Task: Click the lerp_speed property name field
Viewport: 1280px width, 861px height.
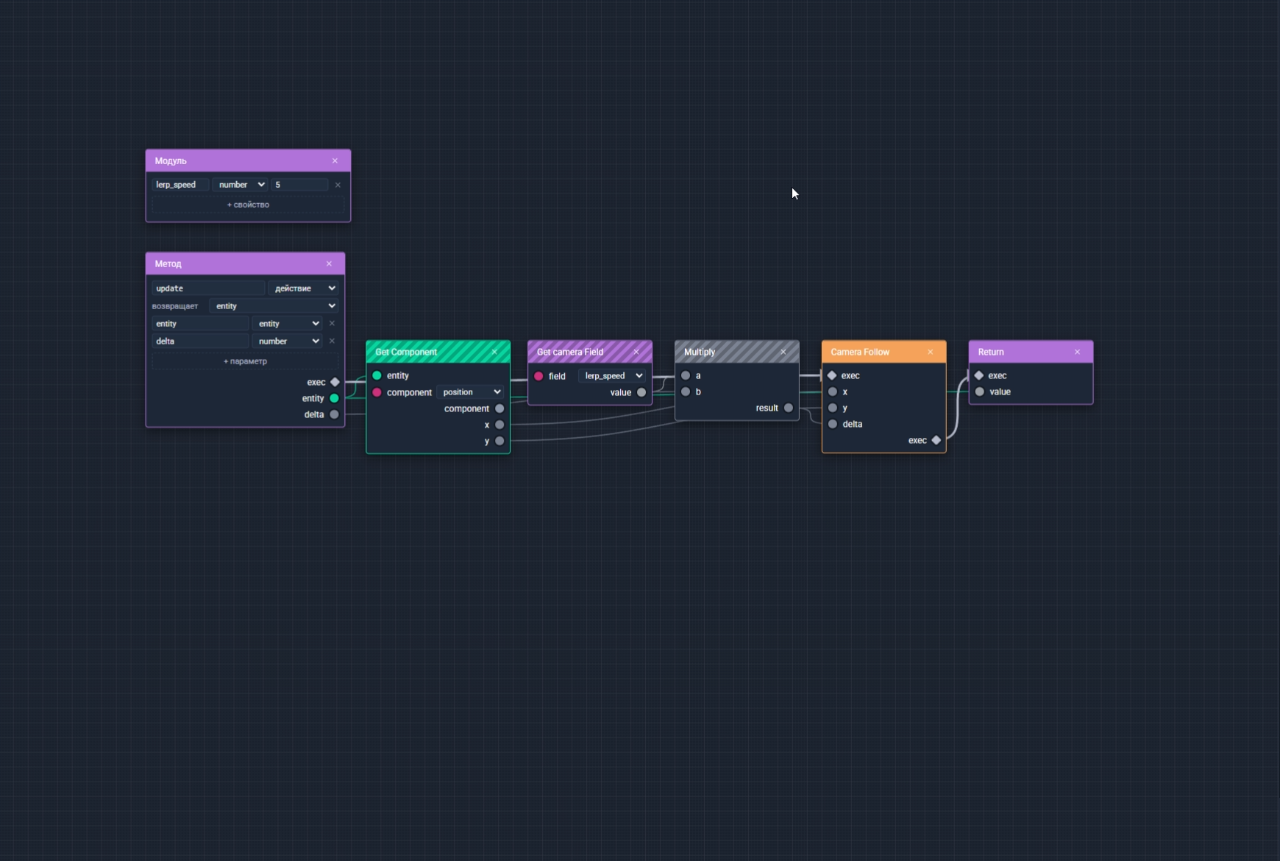Action: tap(180, 185)
